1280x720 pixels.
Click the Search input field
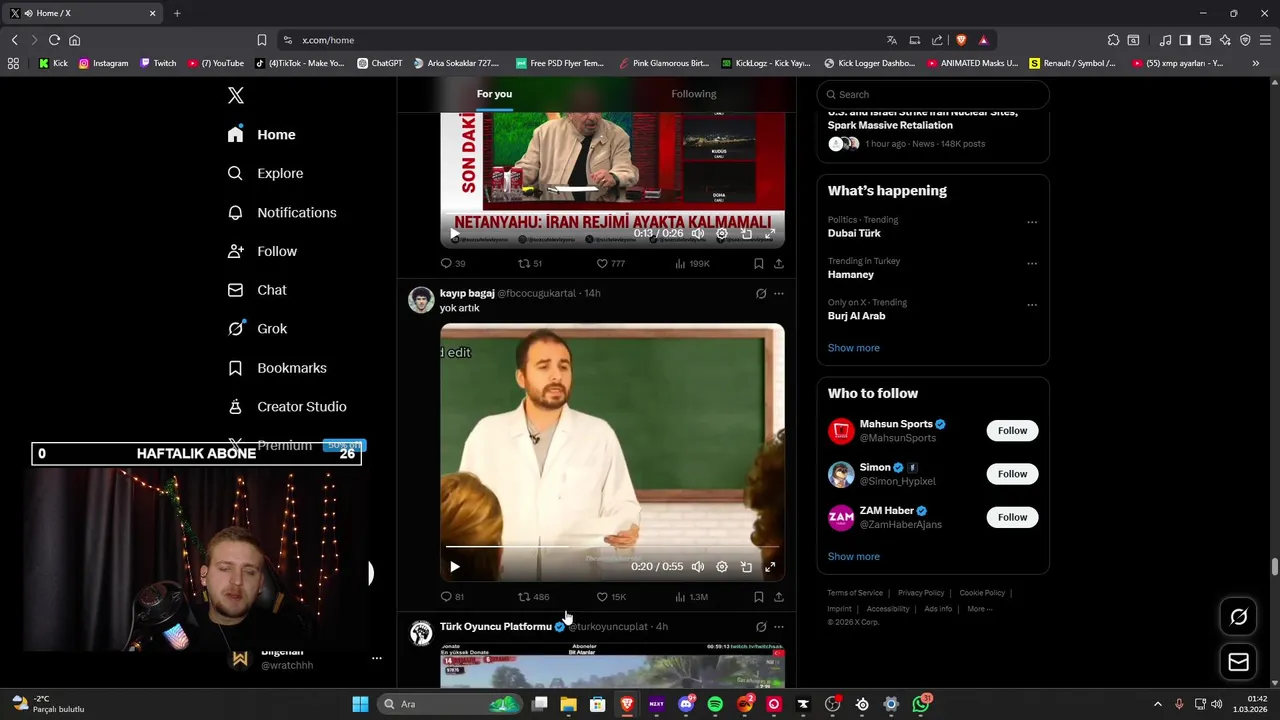933,94
